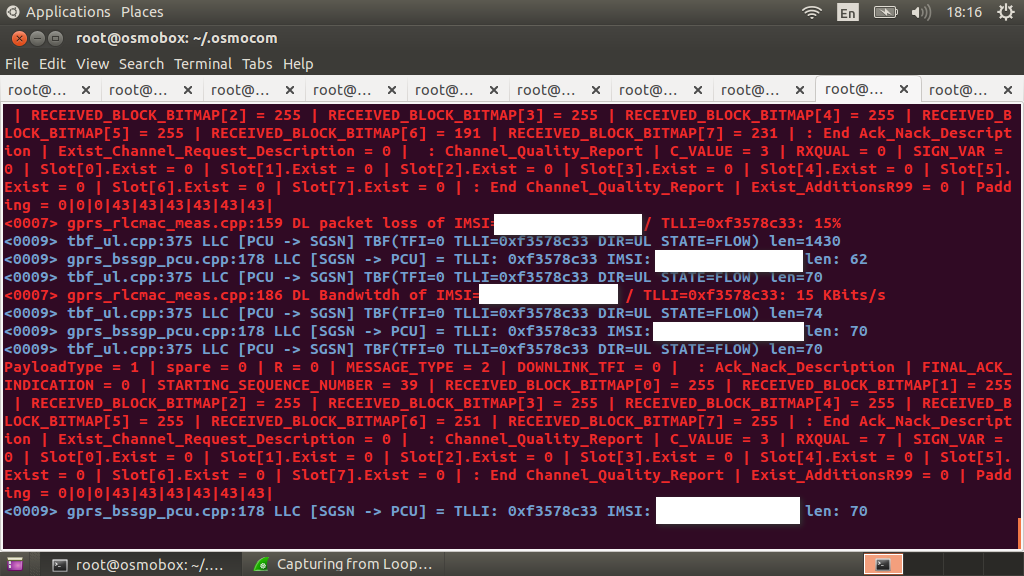The width and height of the screenshot is (1024, 576).
Task: Open the battery status indicator
Action: (x=886, y=12)
